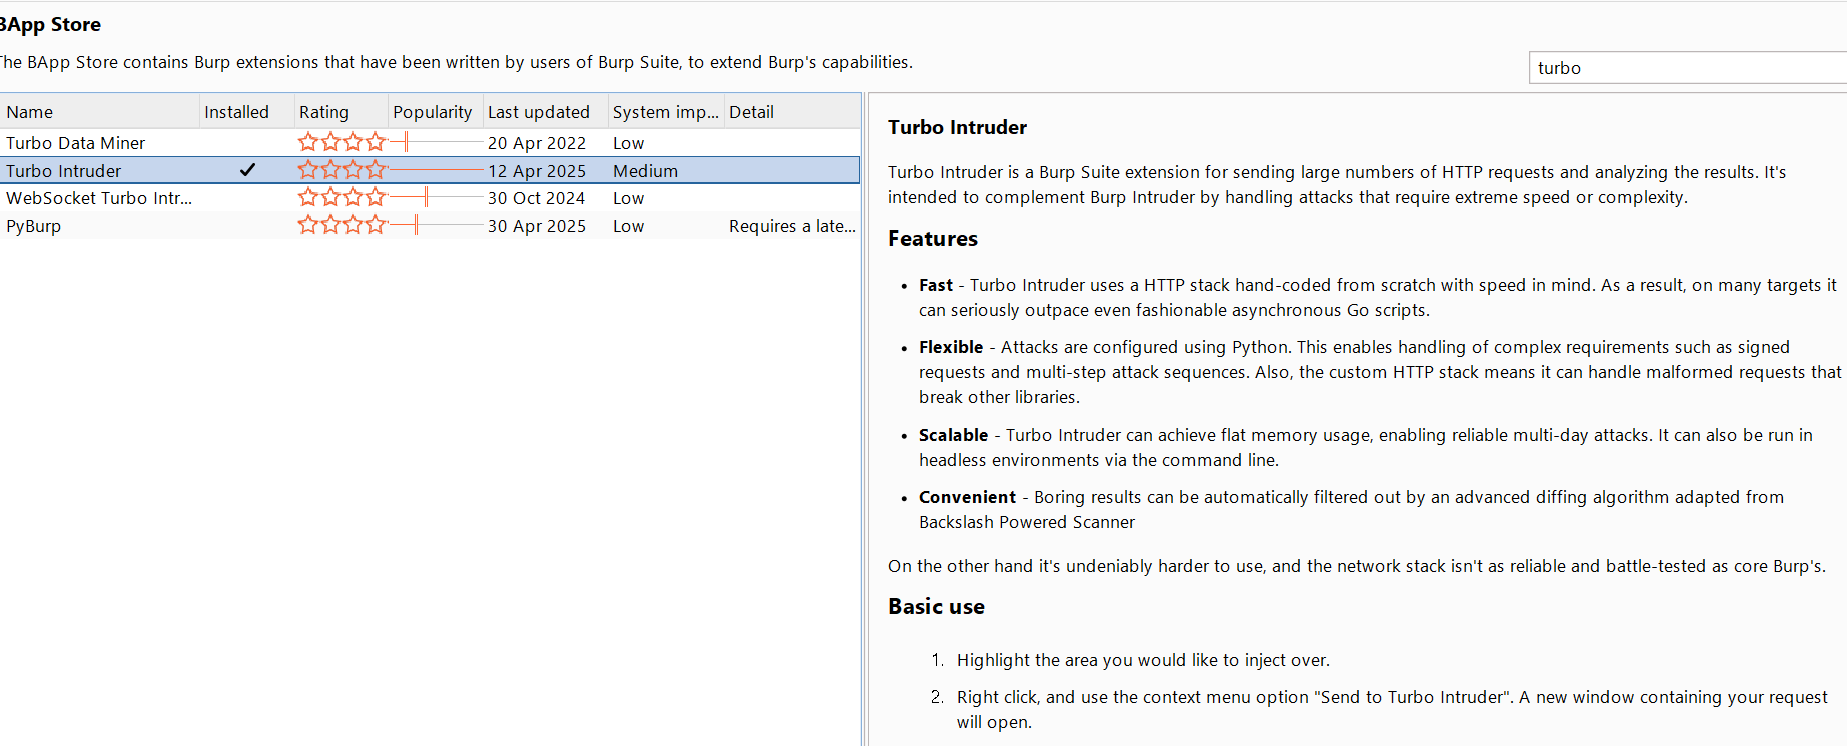Sort by the Popularity column header
The image size is (1847, 746).
click(432, 112)
